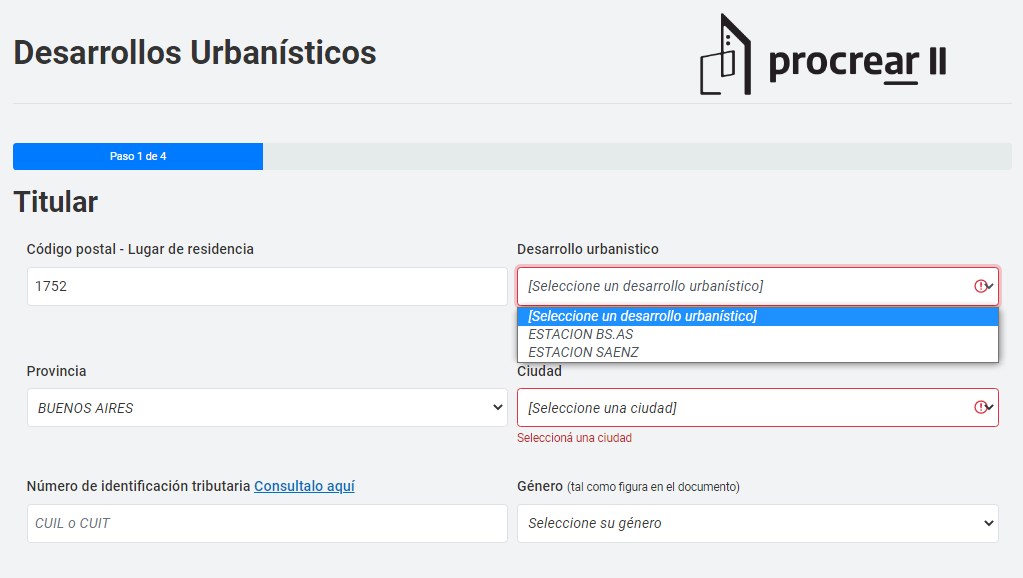Click the blue 'Paso 1 de 4' progress bar
The image size is (1023, 578).
138,156
